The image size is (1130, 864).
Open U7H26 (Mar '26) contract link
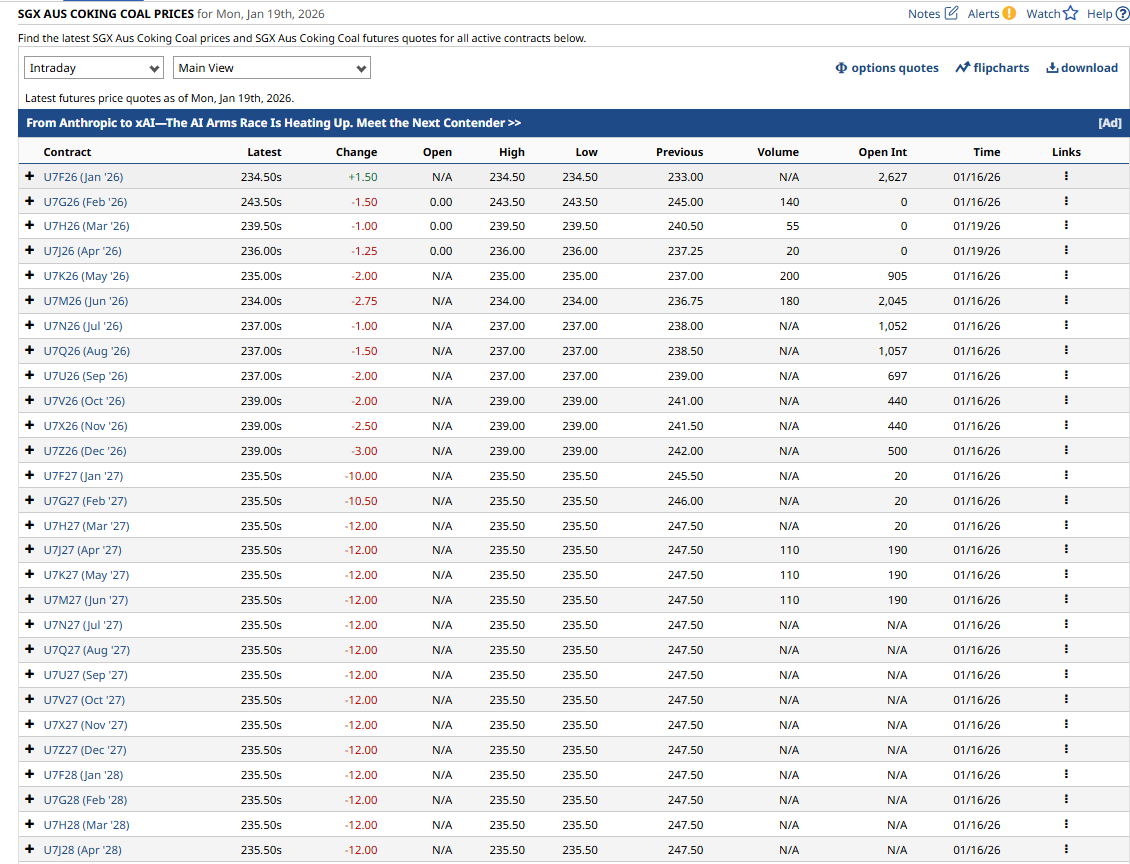pos(86,226)
